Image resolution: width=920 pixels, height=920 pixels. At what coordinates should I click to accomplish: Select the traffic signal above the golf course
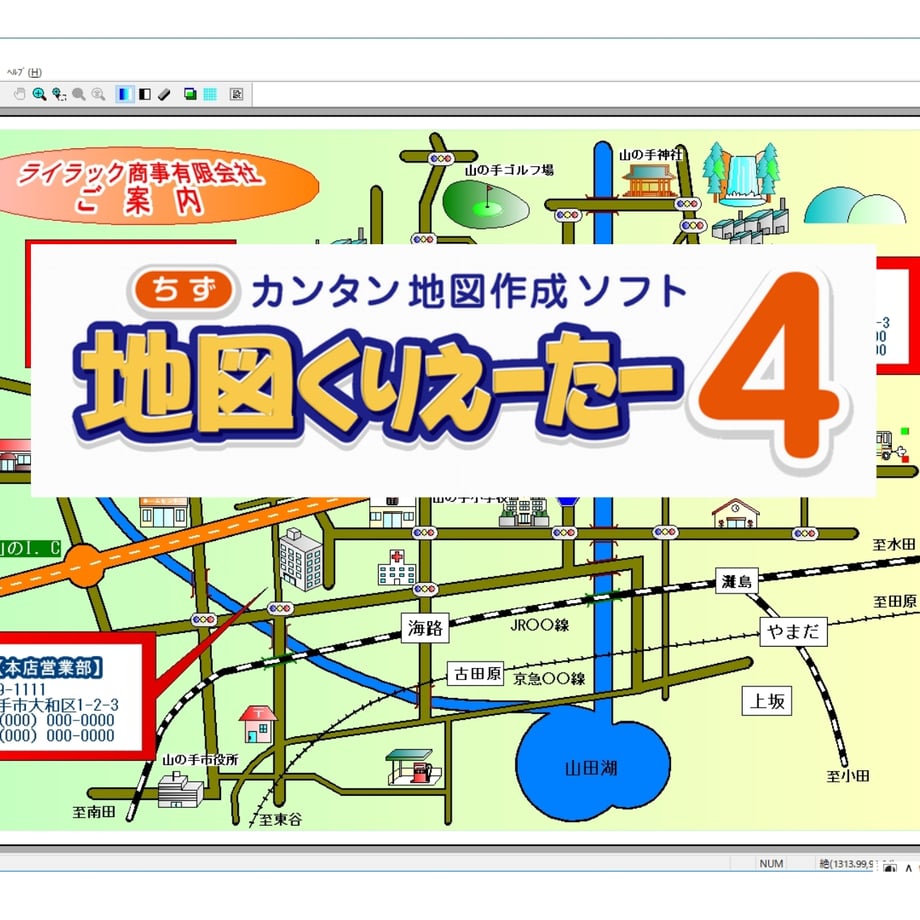[x=441, y=158]
